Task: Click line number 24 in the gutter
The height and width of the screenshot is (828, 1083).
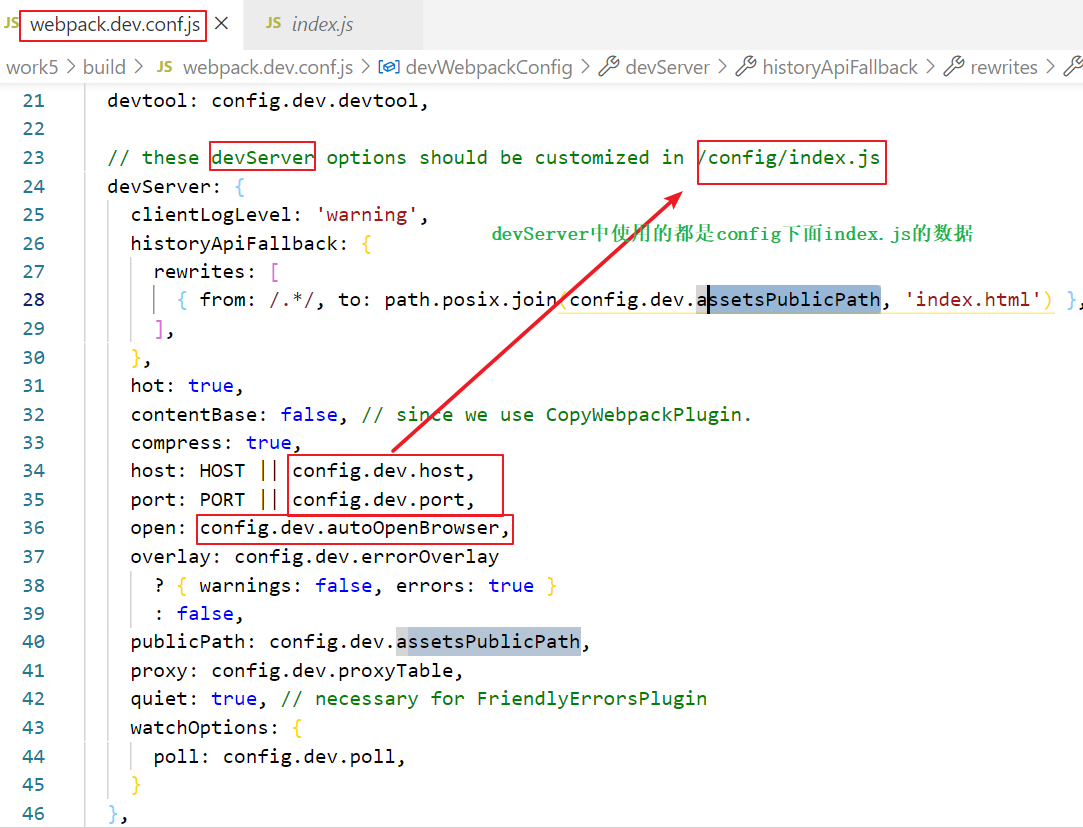Action: 33,186
